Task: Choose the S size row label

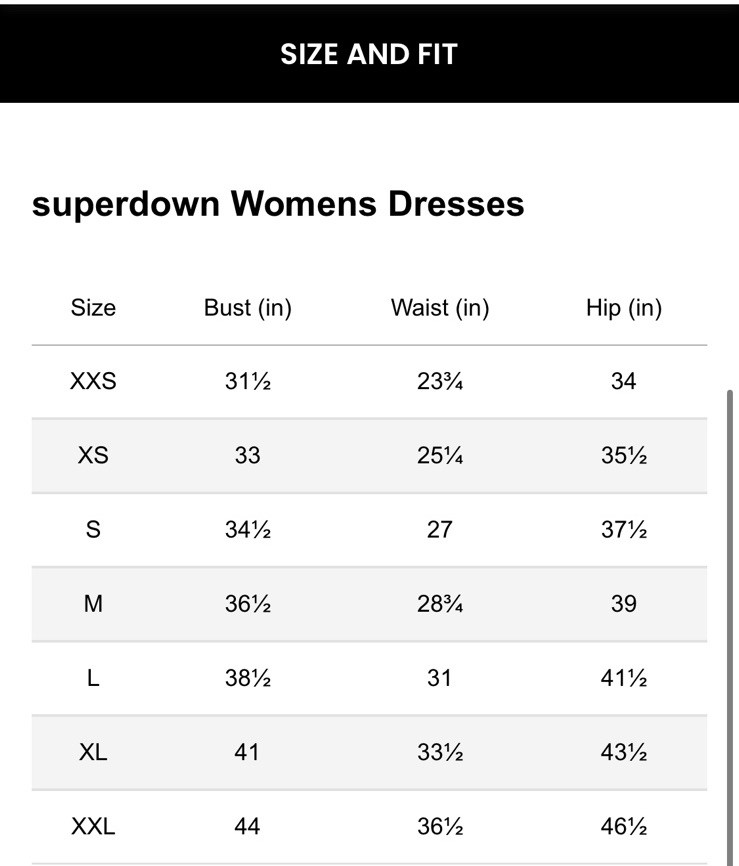Action: click(93, 529)
